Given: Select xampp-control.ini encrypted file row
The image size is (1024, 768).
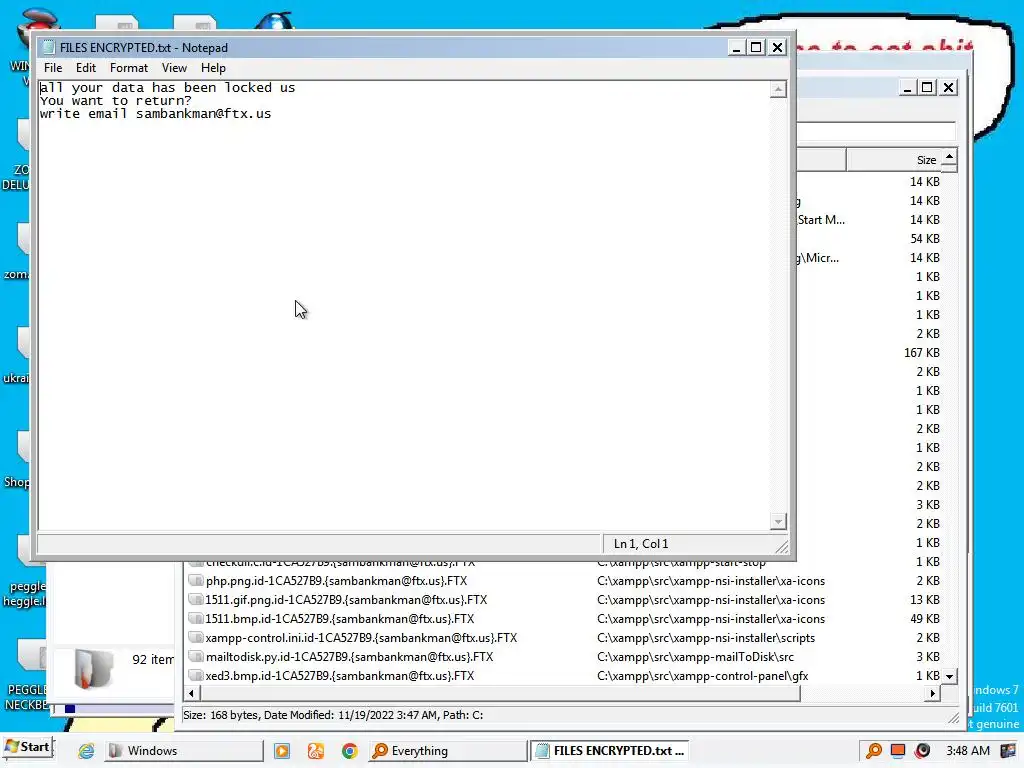Looking at the screenshot, I should pyautogui.click(x=564, y=637).
